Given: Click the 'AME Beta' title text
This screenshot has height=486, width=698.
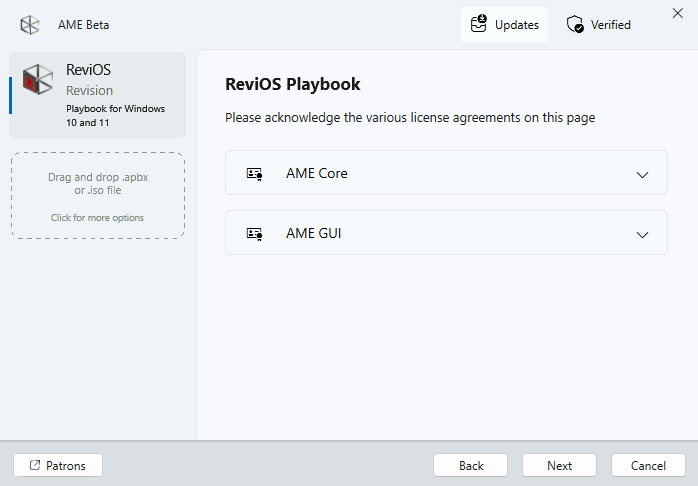Looking at the screenshot, I should 83,25.
